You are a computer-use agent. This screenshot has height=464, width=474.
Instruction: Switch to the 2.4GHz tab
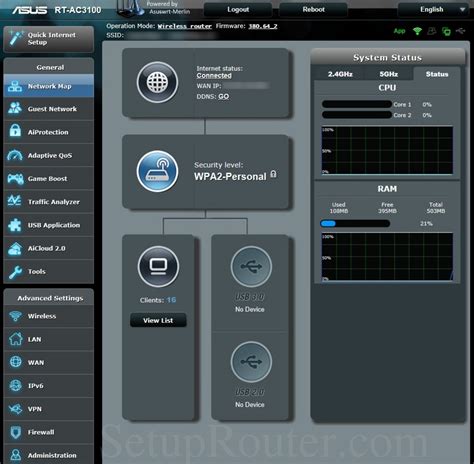(x=340, y=74)
